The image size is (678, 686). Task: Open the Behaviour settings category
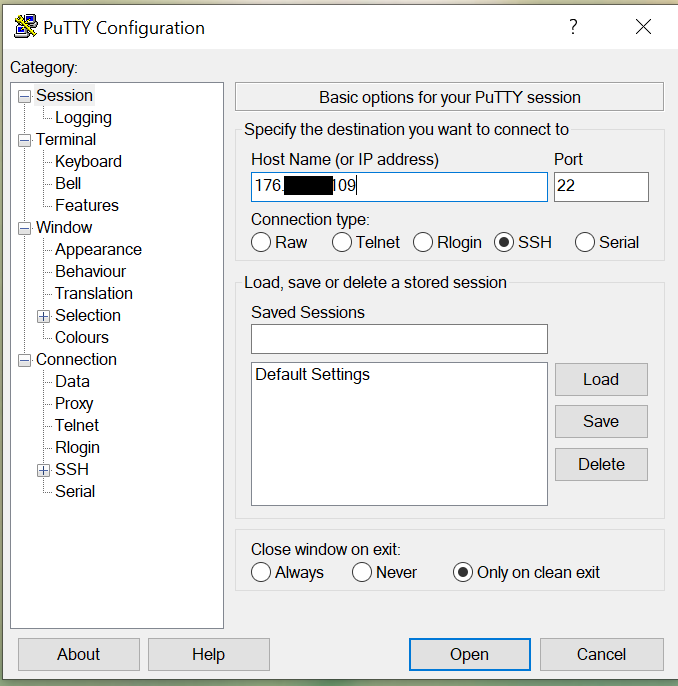(91, 272)
